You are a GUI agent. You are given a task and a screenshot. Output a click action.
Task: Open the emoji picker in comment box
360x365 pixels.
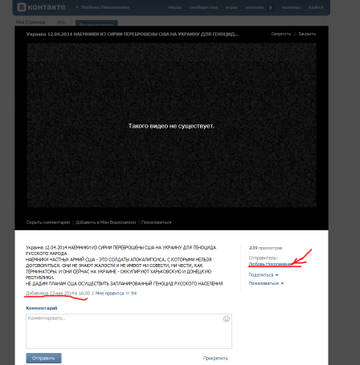tap(226, 319)
